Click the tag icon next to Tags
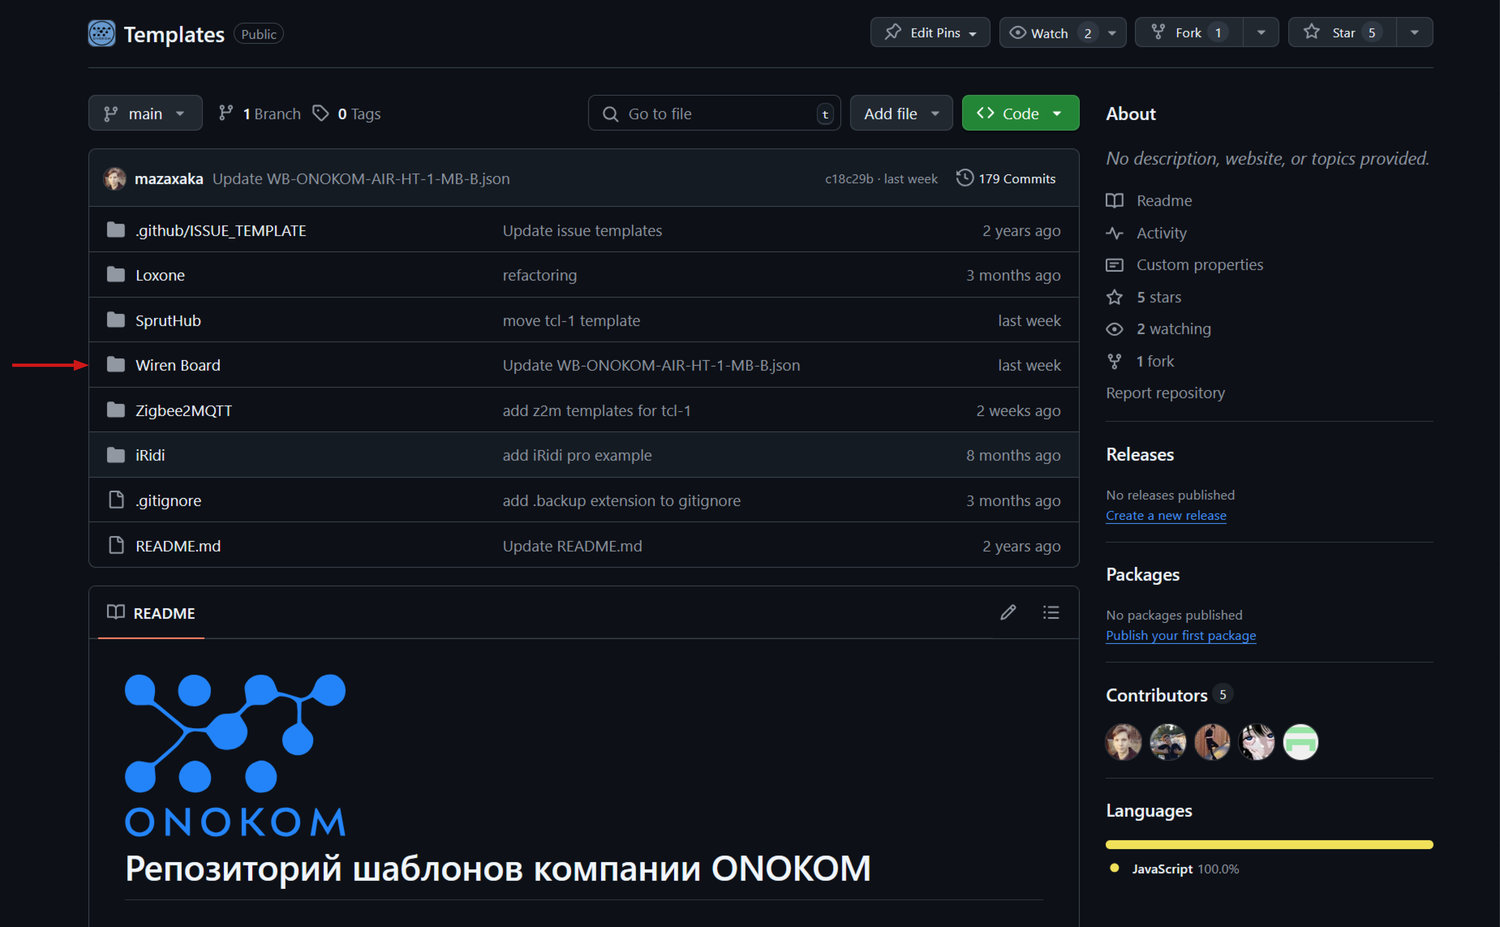1500x927 pixels. pos(321,113)
